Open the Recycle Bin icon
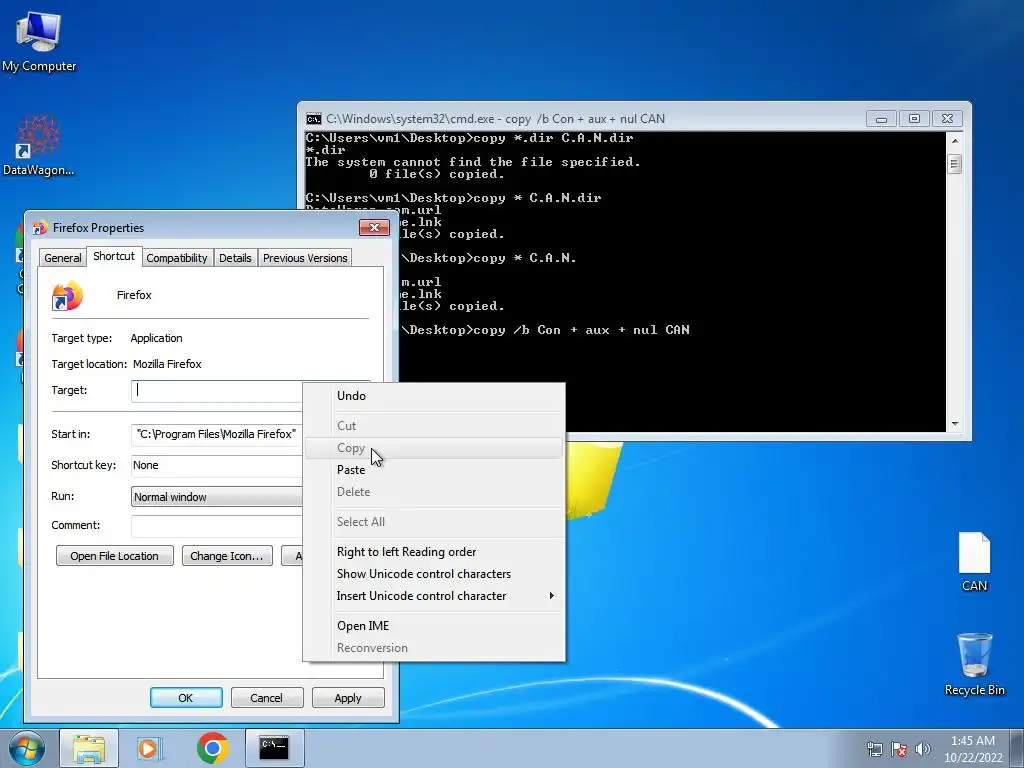Image resolution: width=1024 pixels, height=768 pixels. click(974, 664)
